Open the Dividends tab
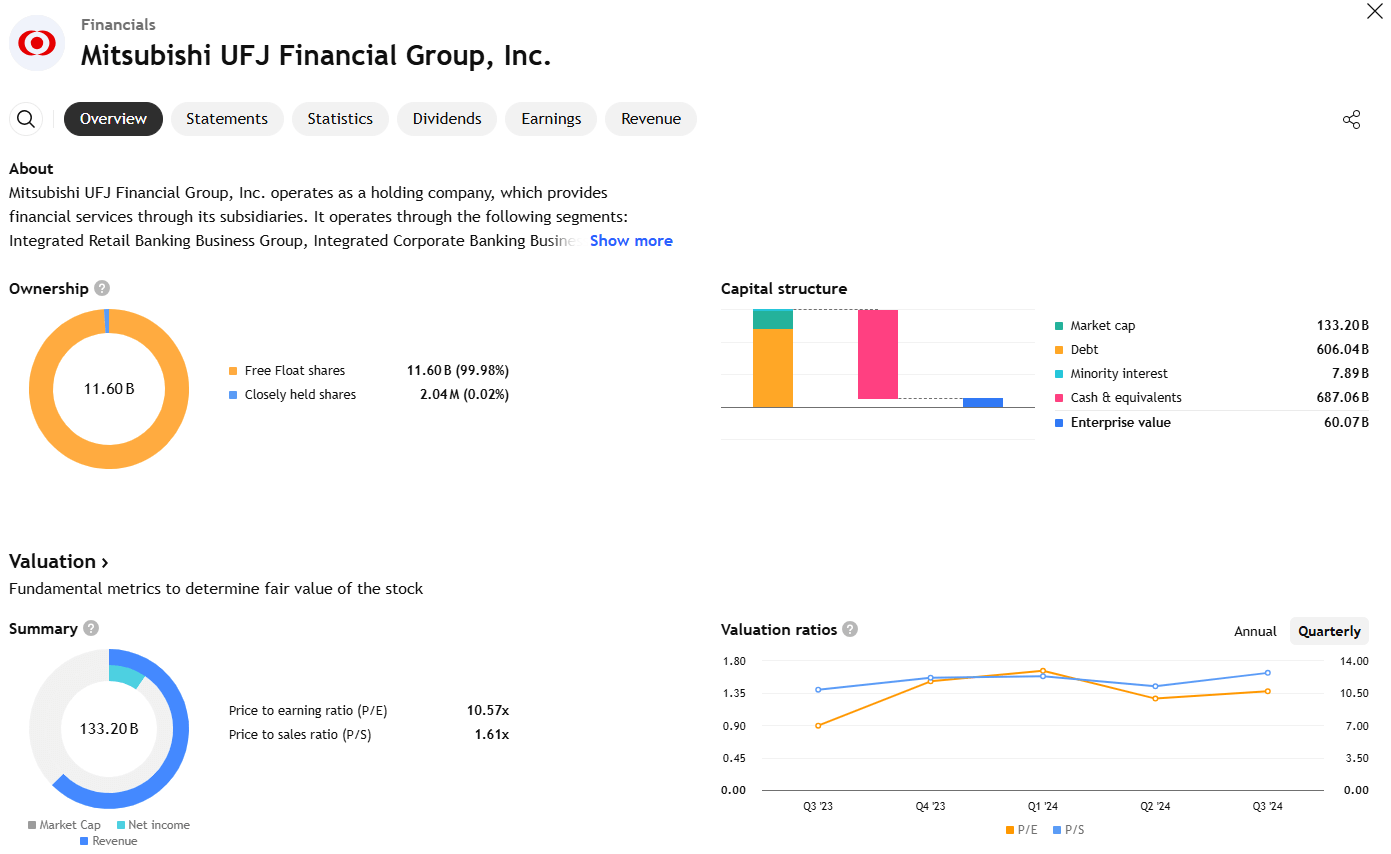Viewport: 1391px width, 854px height. click(447, 119)
